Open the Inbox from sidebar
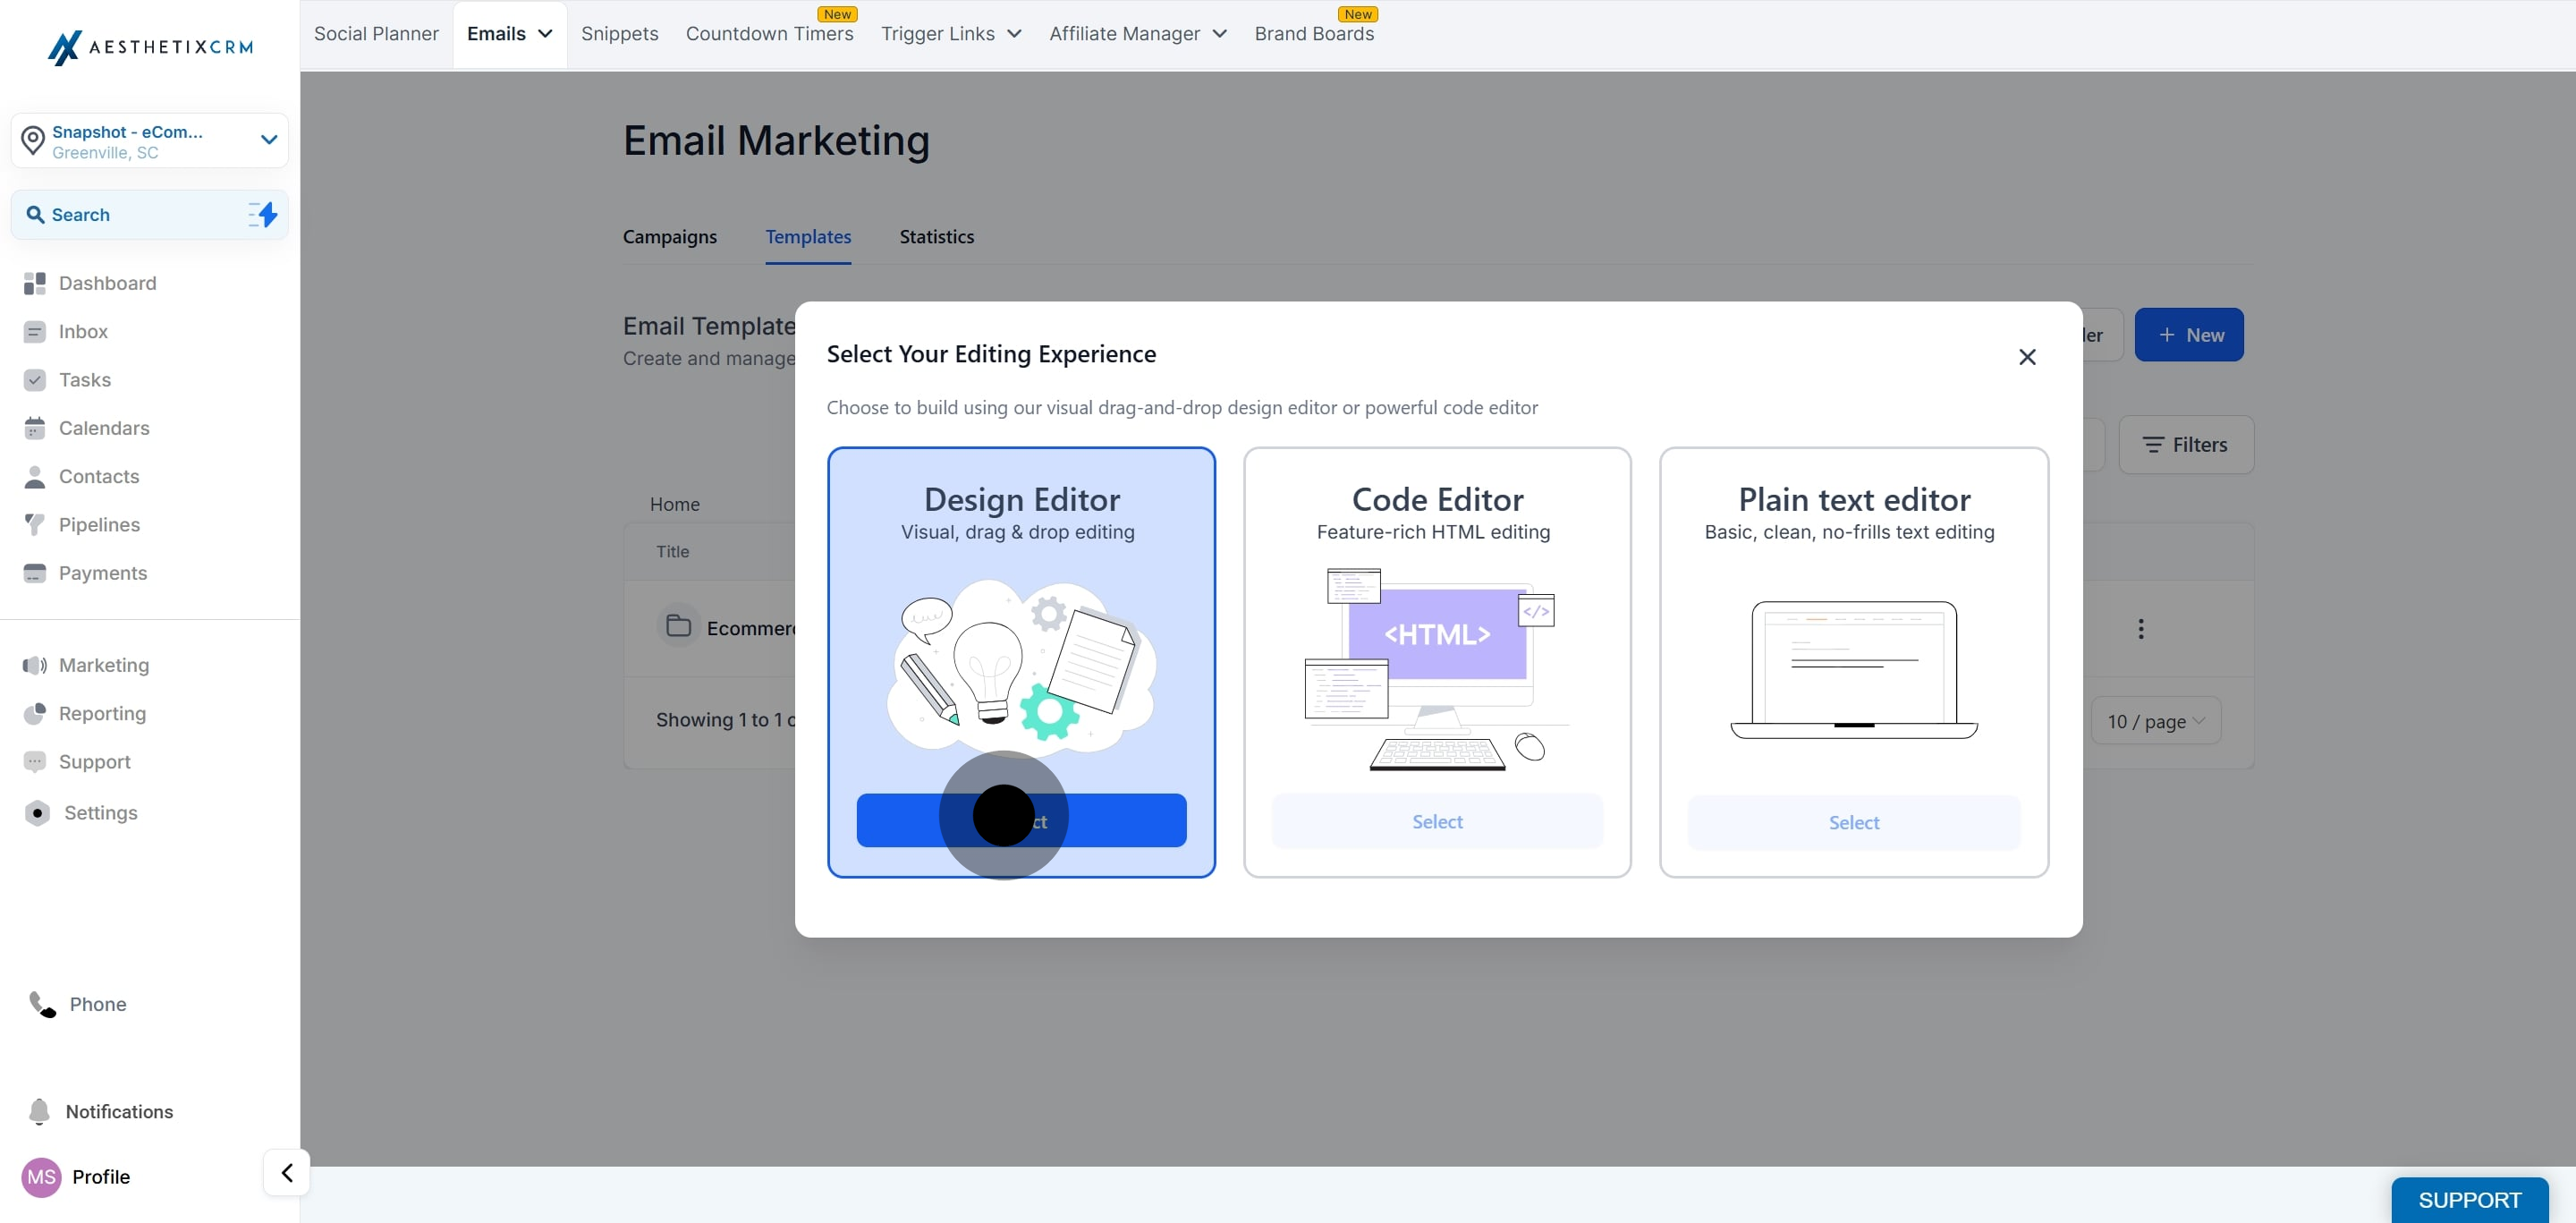This screenshot has height=1223, width=2576. tap(83, 331)
